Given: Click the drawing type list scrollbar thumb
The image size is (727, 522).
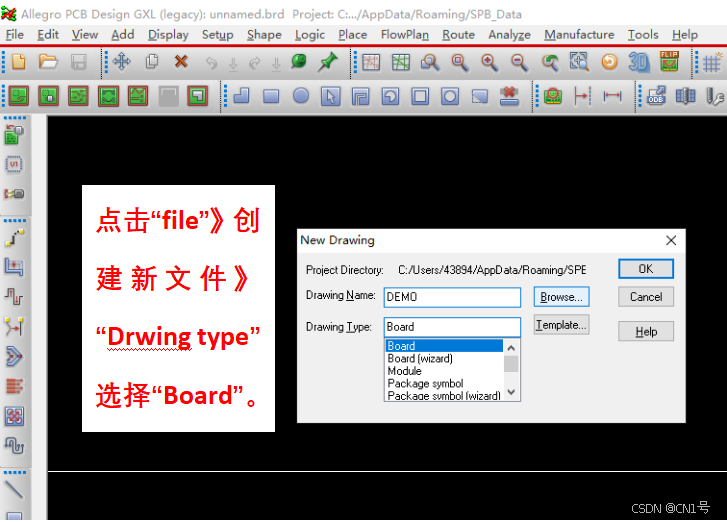Looking at the screenshot, I should [x=511, y=364].
